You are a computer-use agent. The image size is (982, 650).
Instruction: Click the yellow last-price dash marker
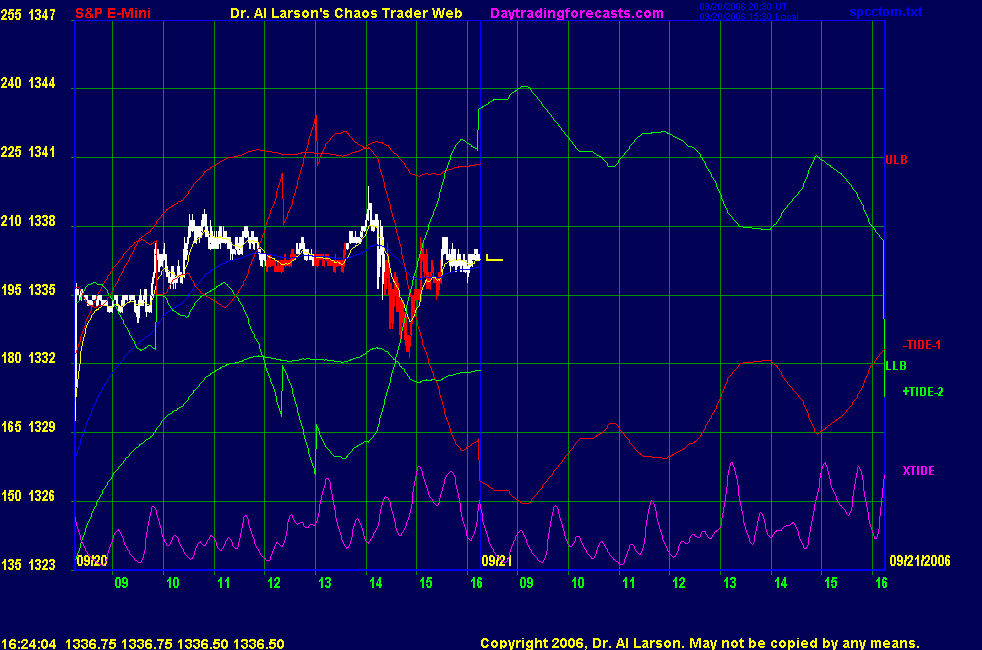pyautogui.click(x=495, y=260)
